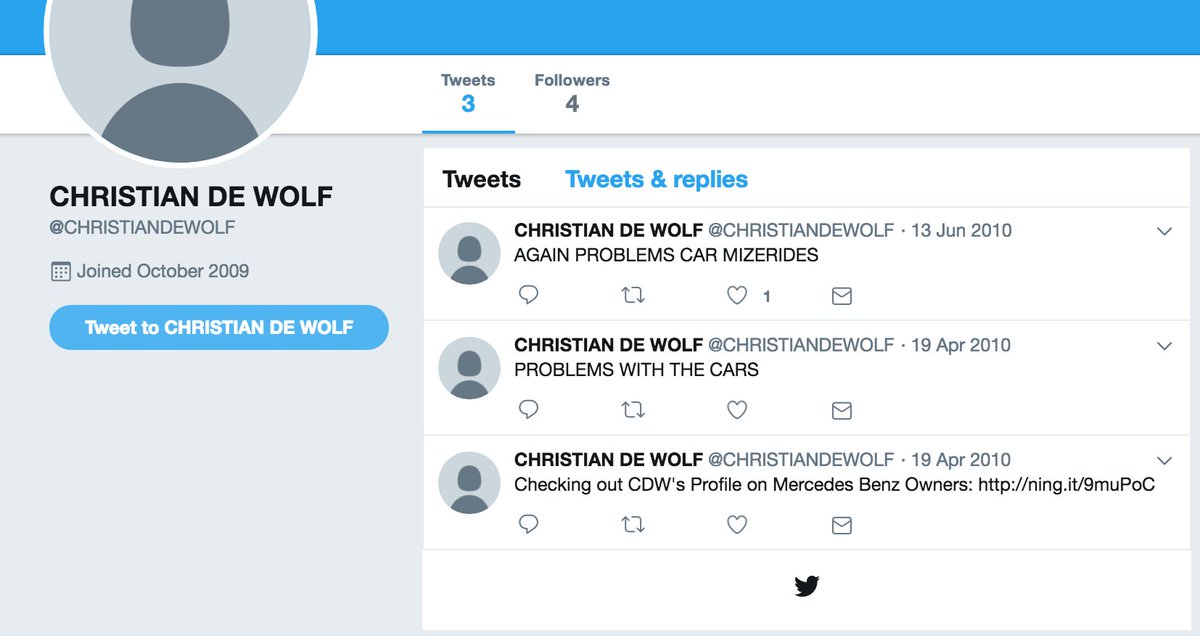The height and width of the screenshot is (636, 1200).
Task: Send 'AGAIN PROBLEMS CAR MIZERIDES' tweet via direct message
Action: tap(842, 295)
